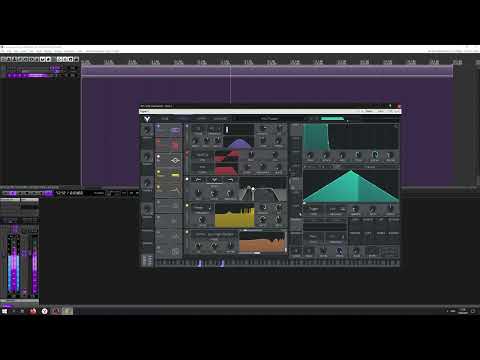480x360 pixels.
Task: Open the preset name selector in Vital
Action: [x=269, y=119]
